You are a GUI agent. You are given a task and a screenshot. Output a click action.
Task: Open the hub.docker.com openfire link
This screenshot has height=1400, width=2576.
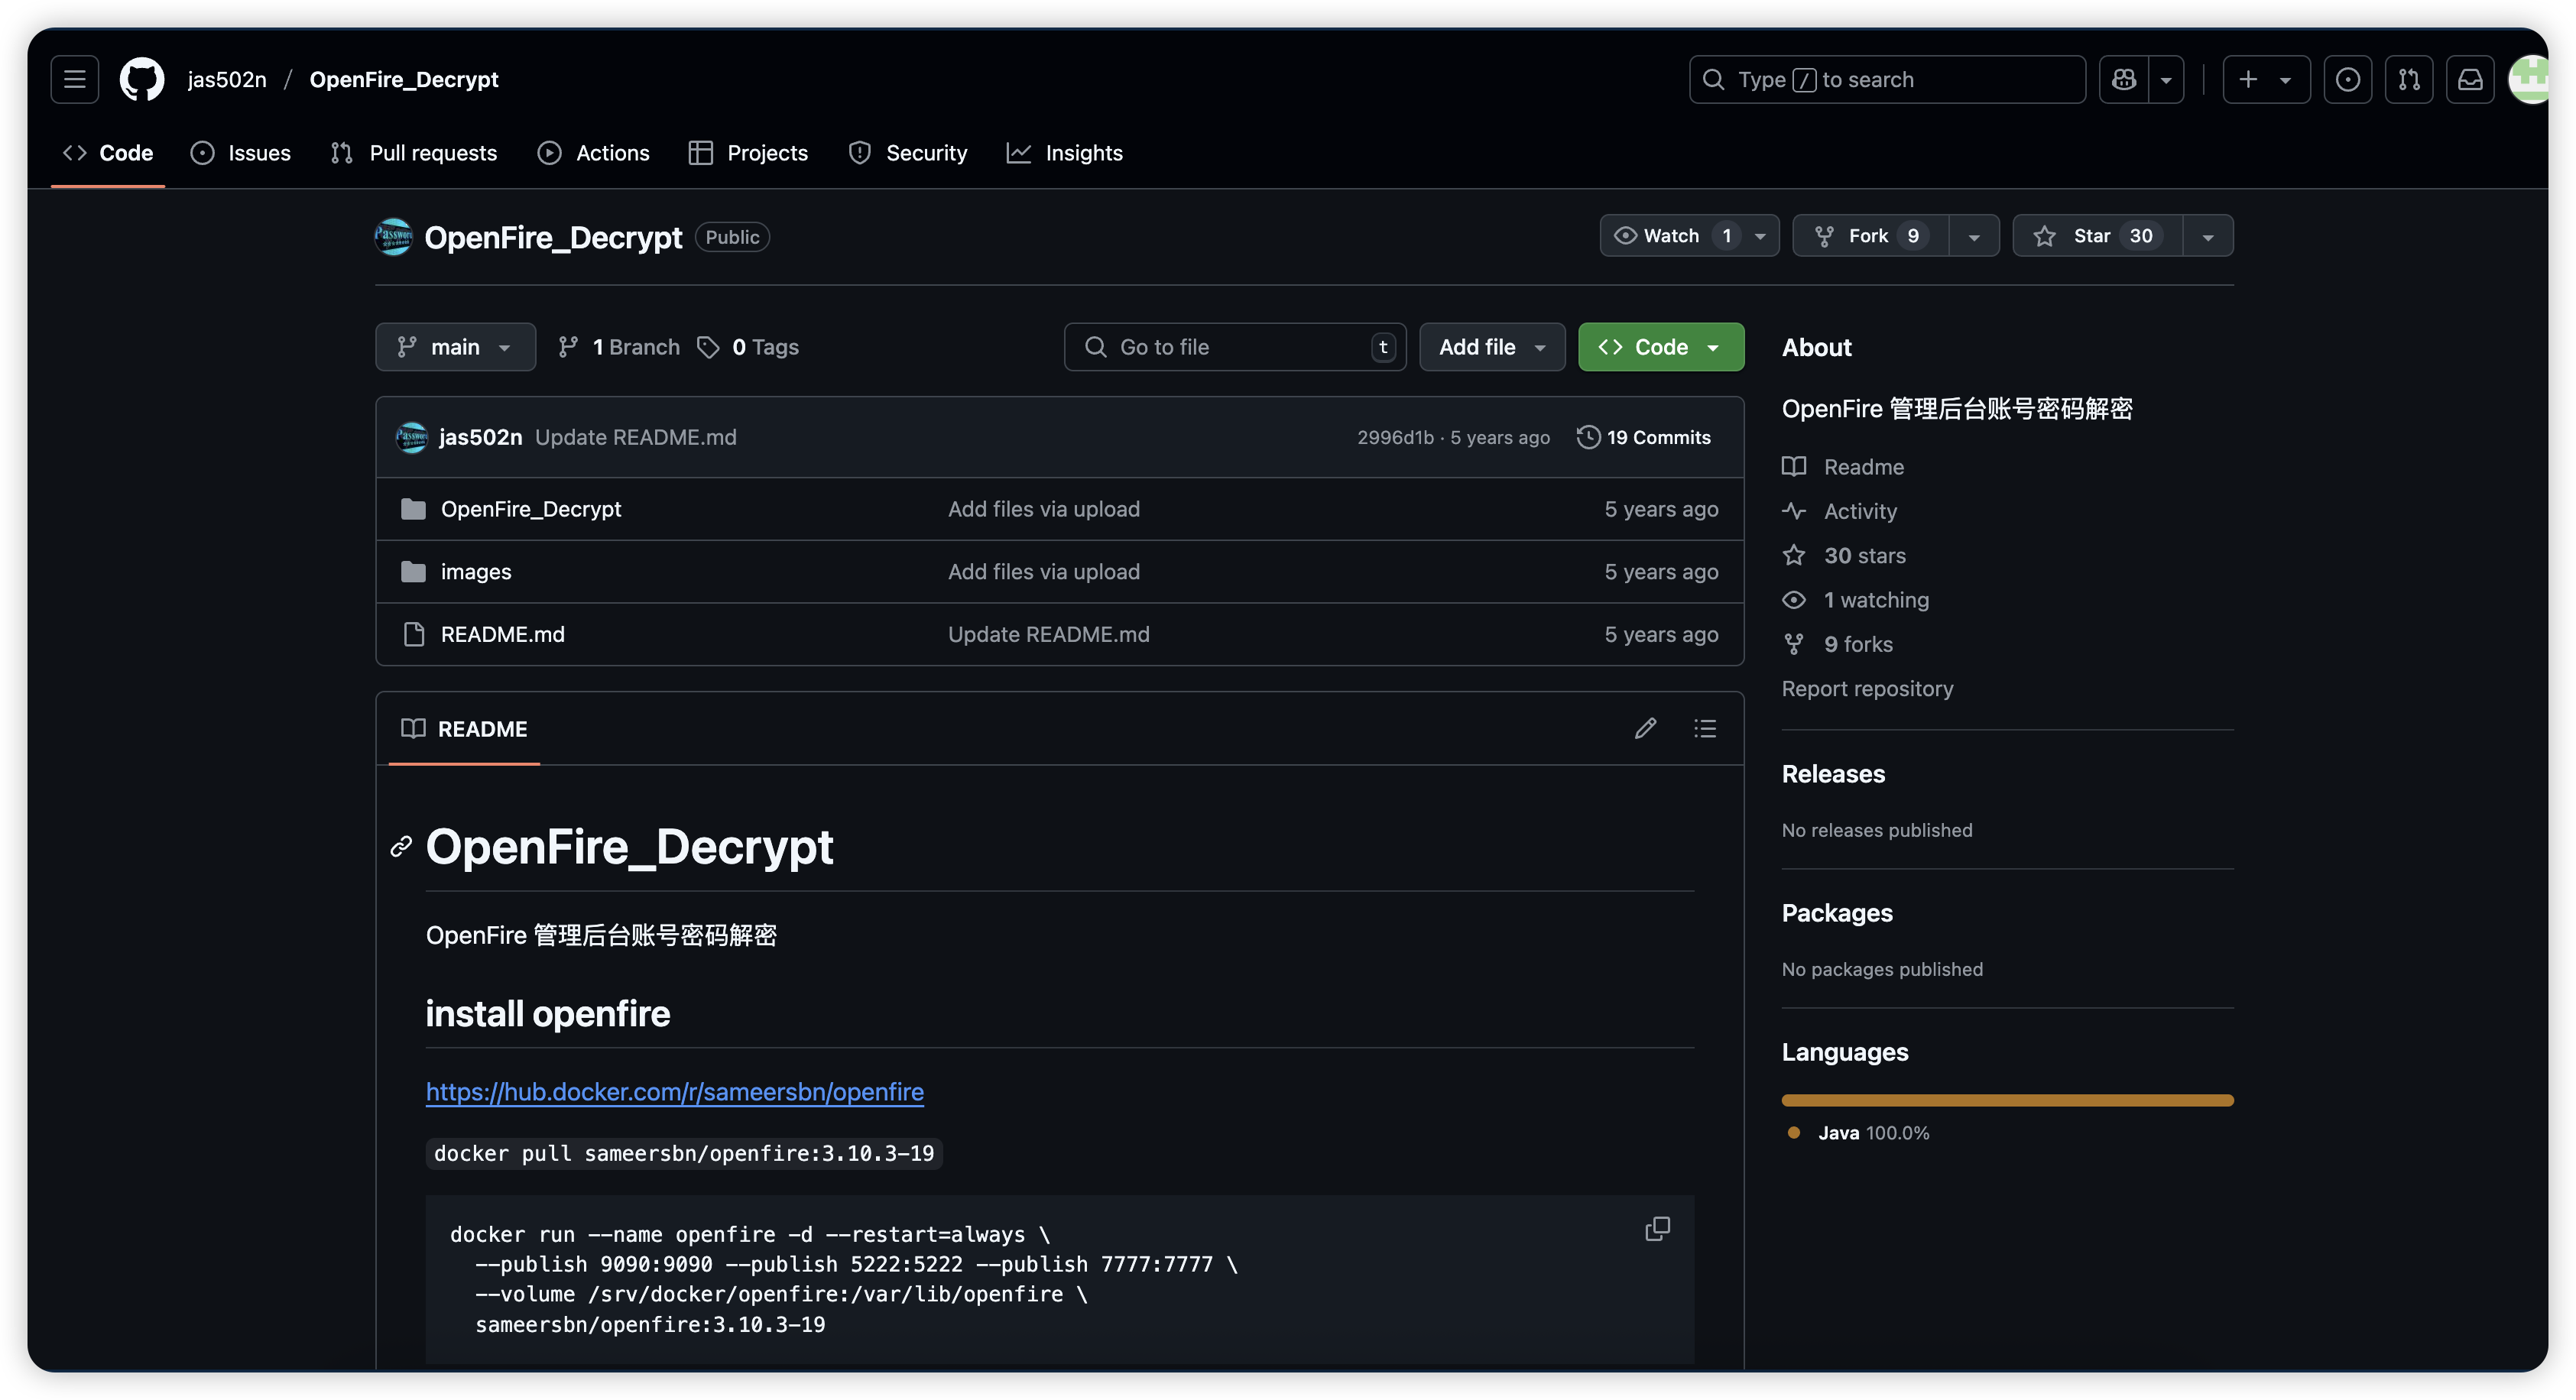click(674, 1092)
